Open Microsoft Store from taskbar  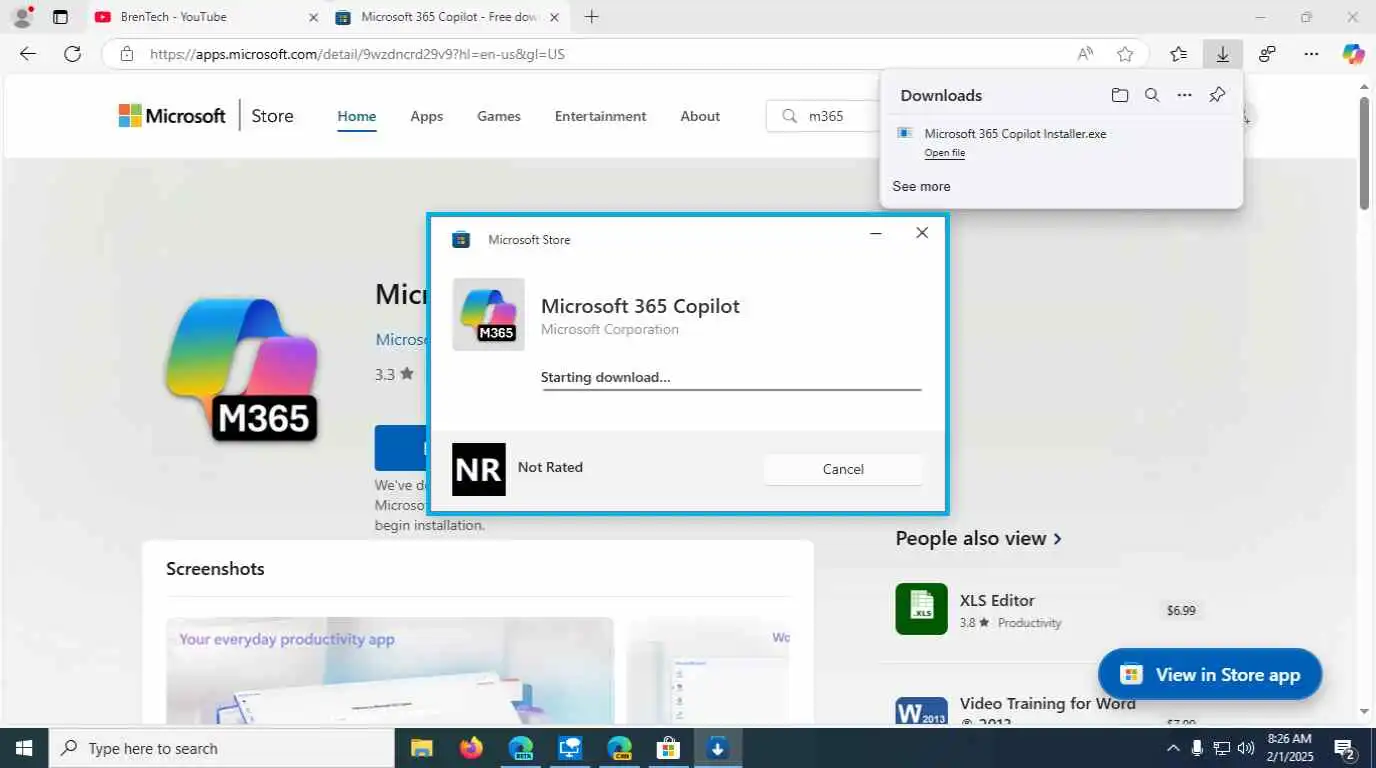click(x=668, y=748)
